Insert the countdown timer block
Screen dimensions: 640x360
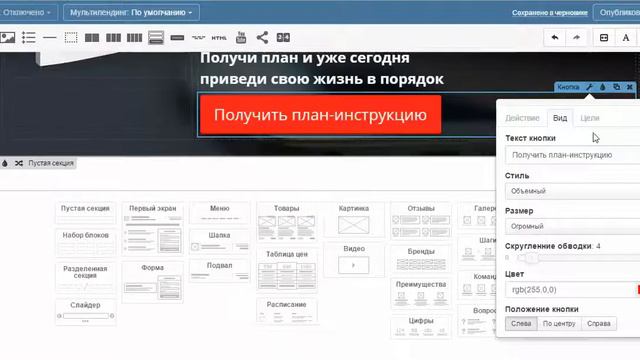click(283, 38)
